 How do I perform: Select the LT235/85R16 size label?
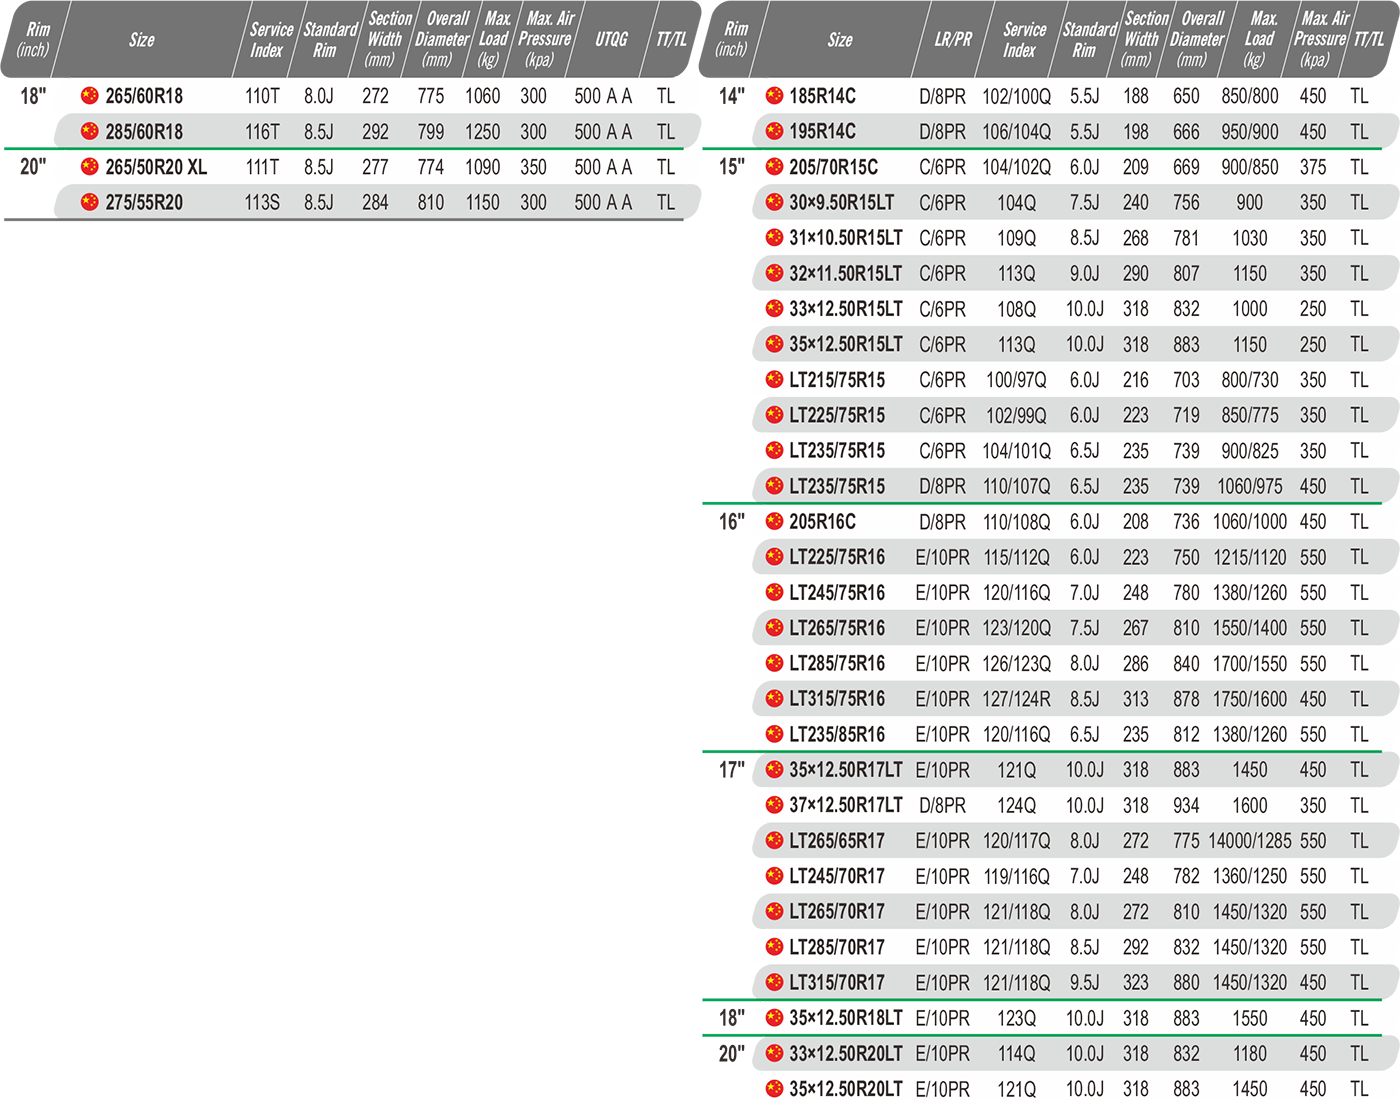tap(837, 734)
